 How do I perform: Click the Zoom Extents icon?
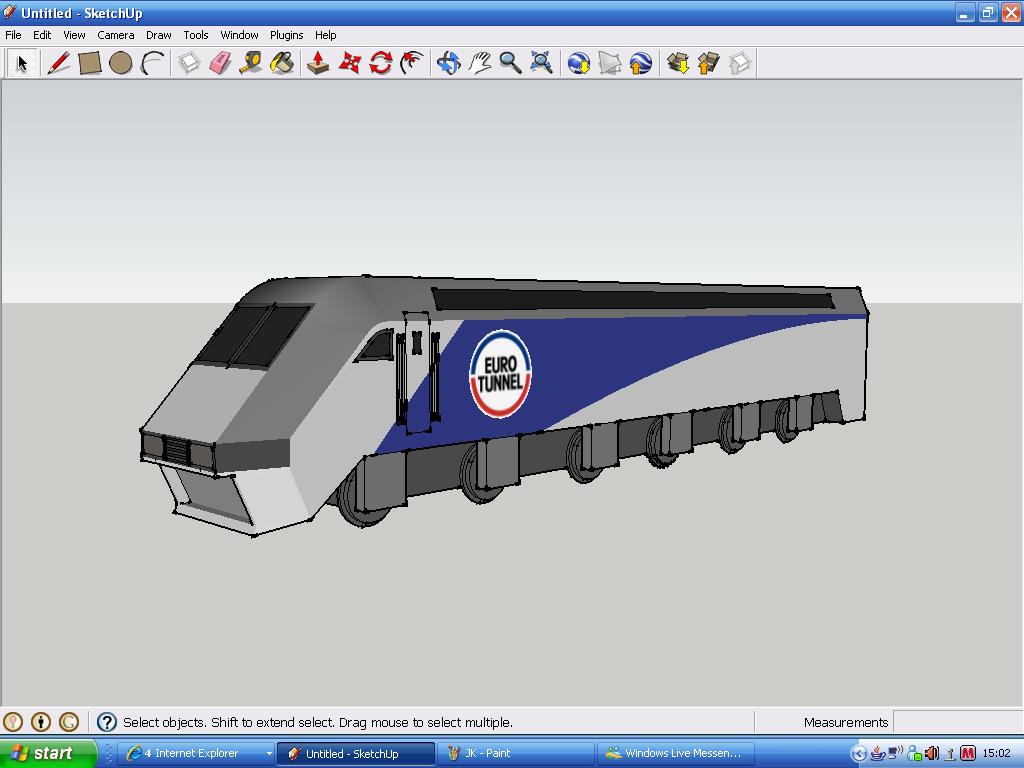[541, 63]
